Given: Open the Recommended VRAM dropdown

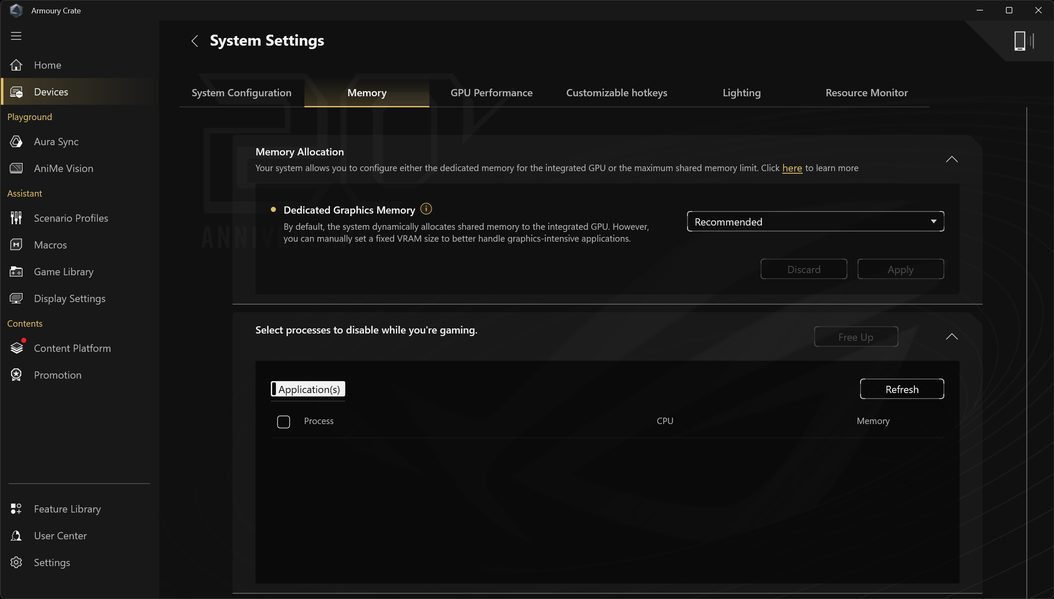Looking at the screenshot, I should tap(815, 222).
